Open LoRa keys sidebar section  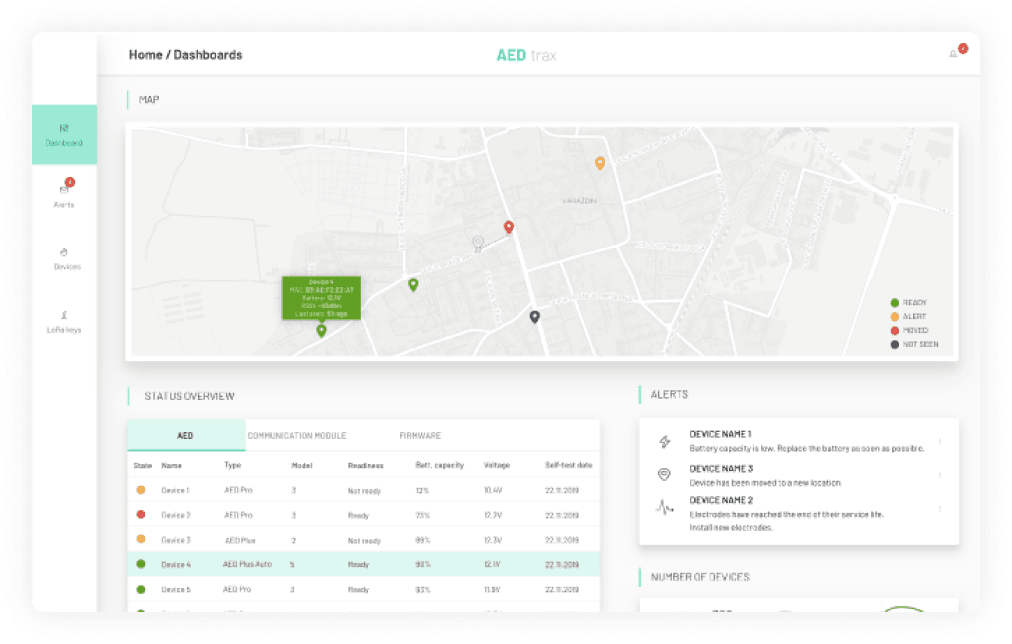64,320
